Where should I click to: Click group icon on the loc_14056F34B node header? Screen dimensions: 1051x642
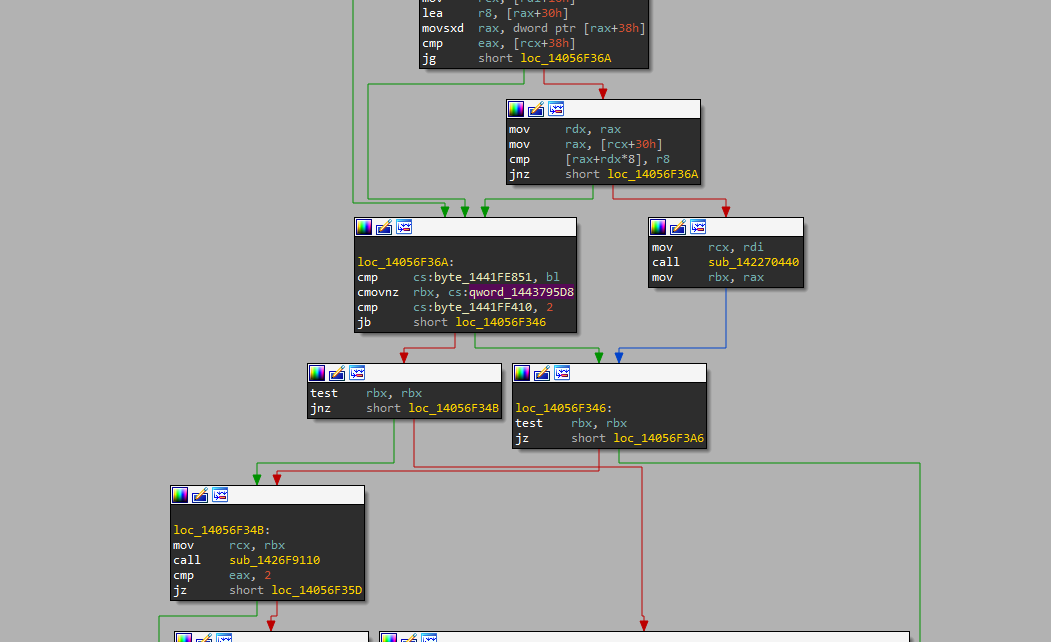point(220,495)
